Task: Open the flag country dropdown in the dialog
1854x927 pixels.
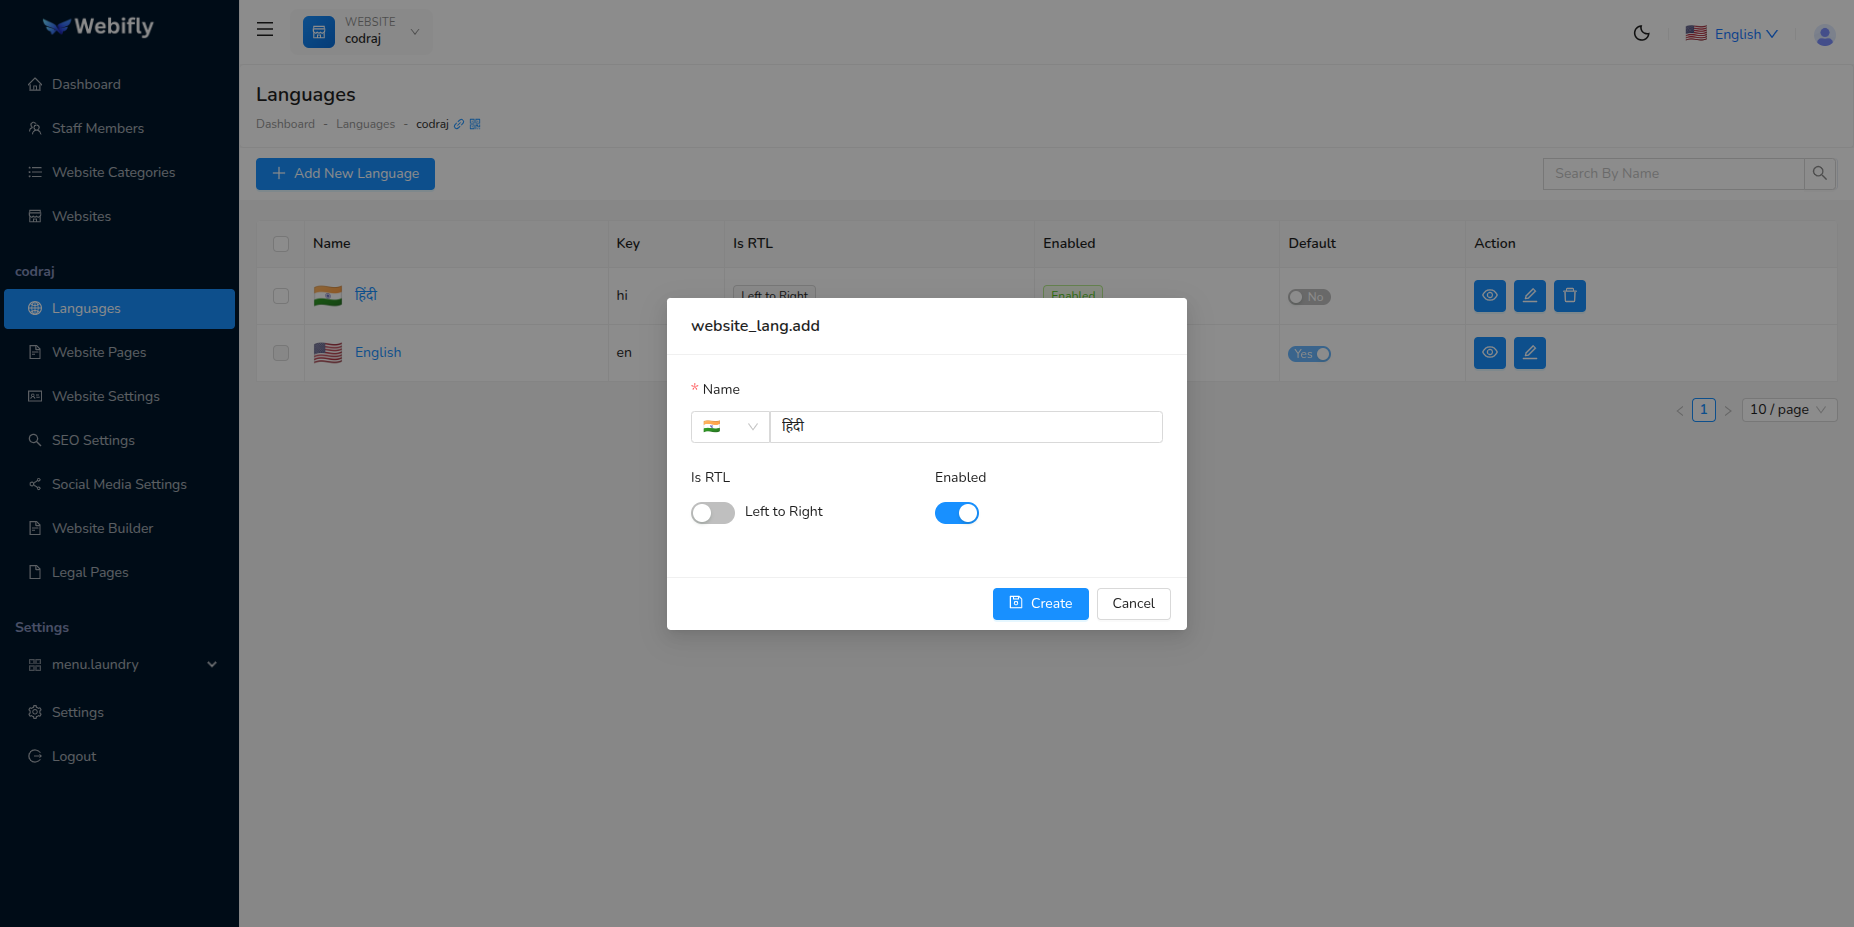Action: (x=730, y=426)
